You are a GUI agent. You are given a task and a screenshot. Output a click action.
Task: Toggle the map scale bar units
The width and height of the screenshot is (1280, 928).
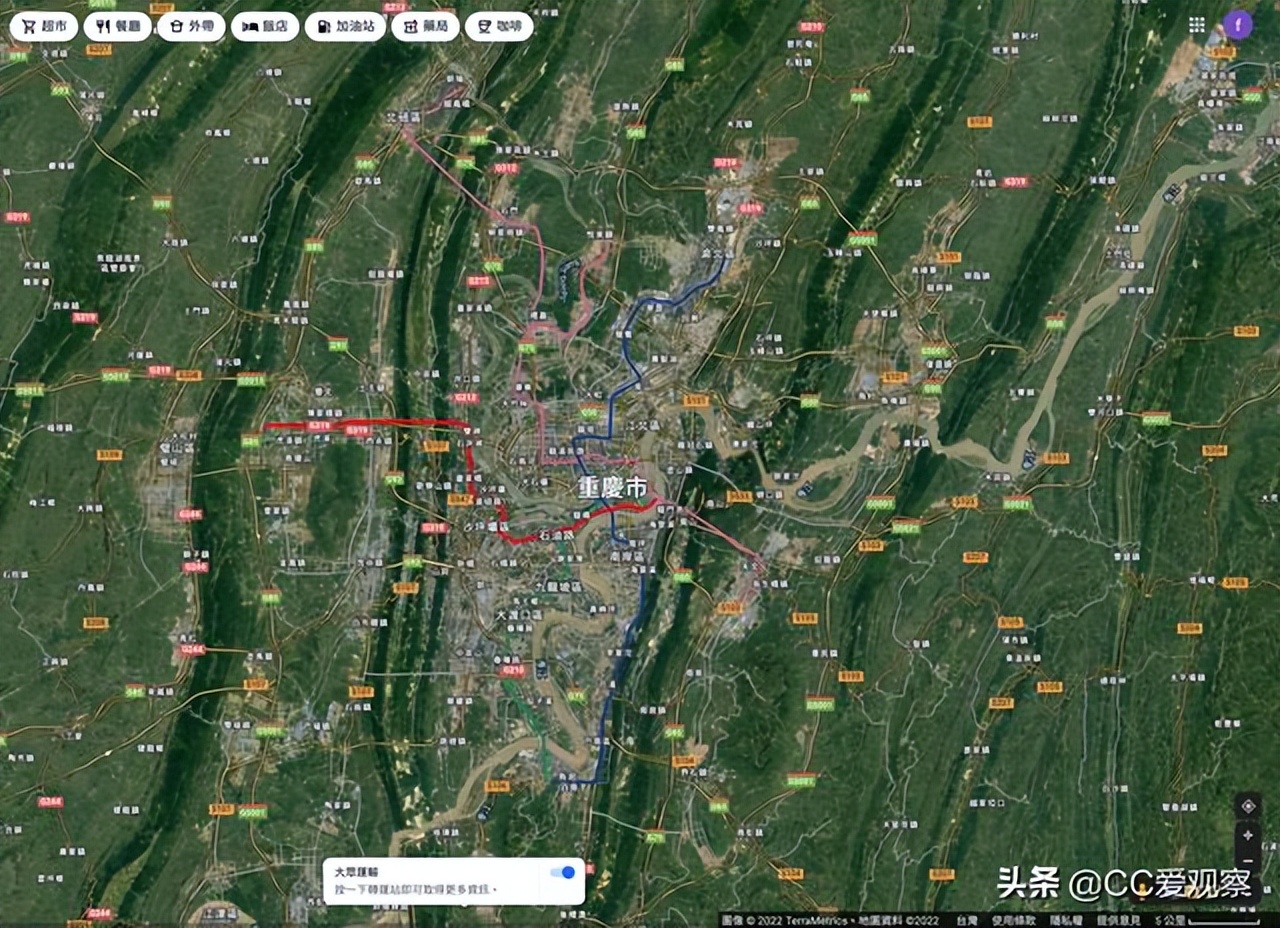(x=1208, y=920)
